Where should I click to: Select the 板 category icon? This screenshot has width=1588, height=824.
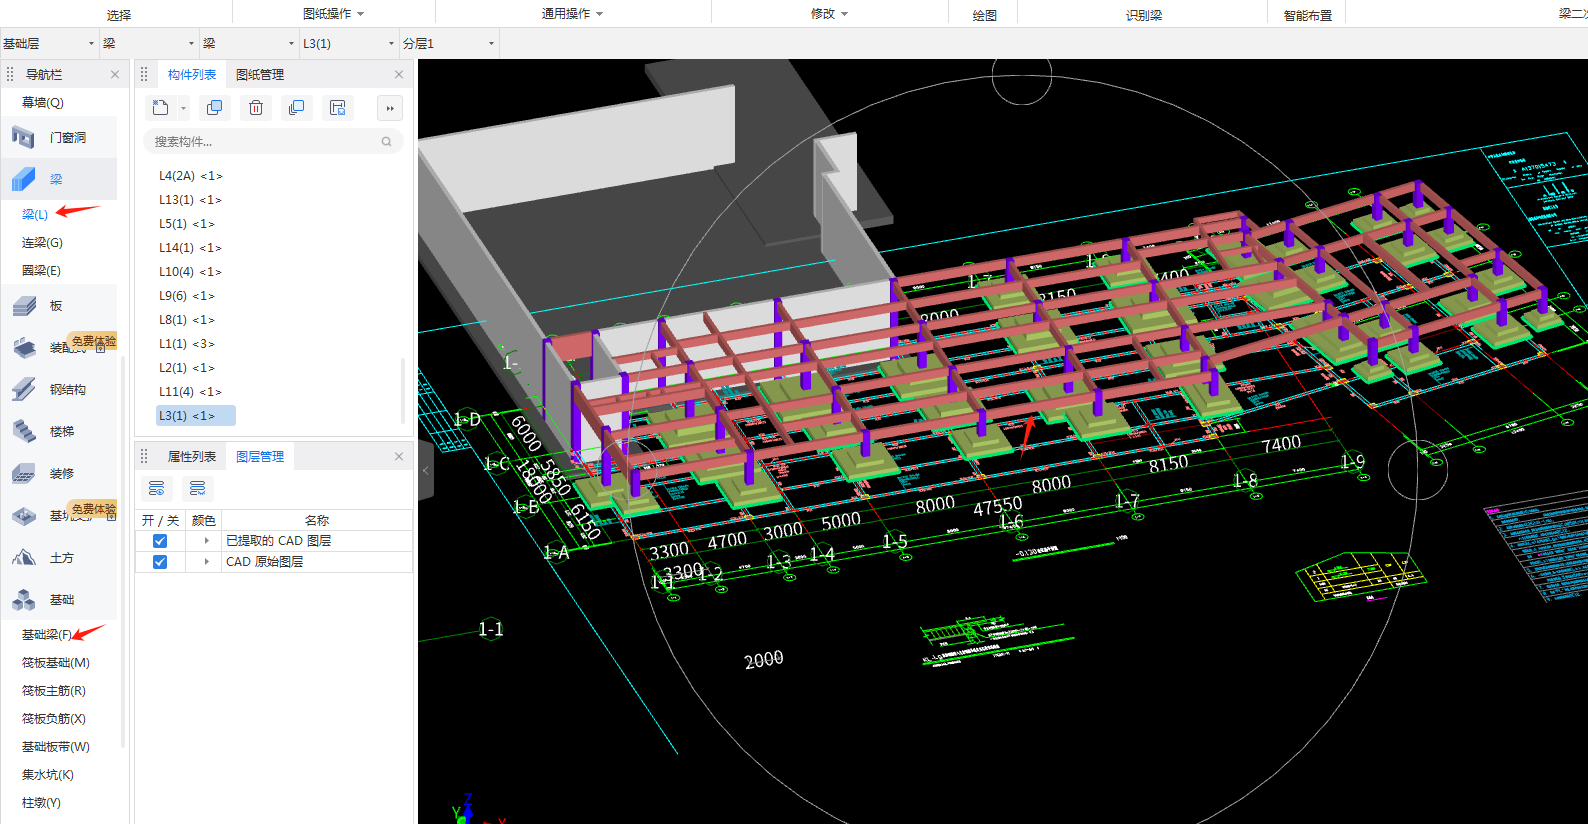point(24,306)
